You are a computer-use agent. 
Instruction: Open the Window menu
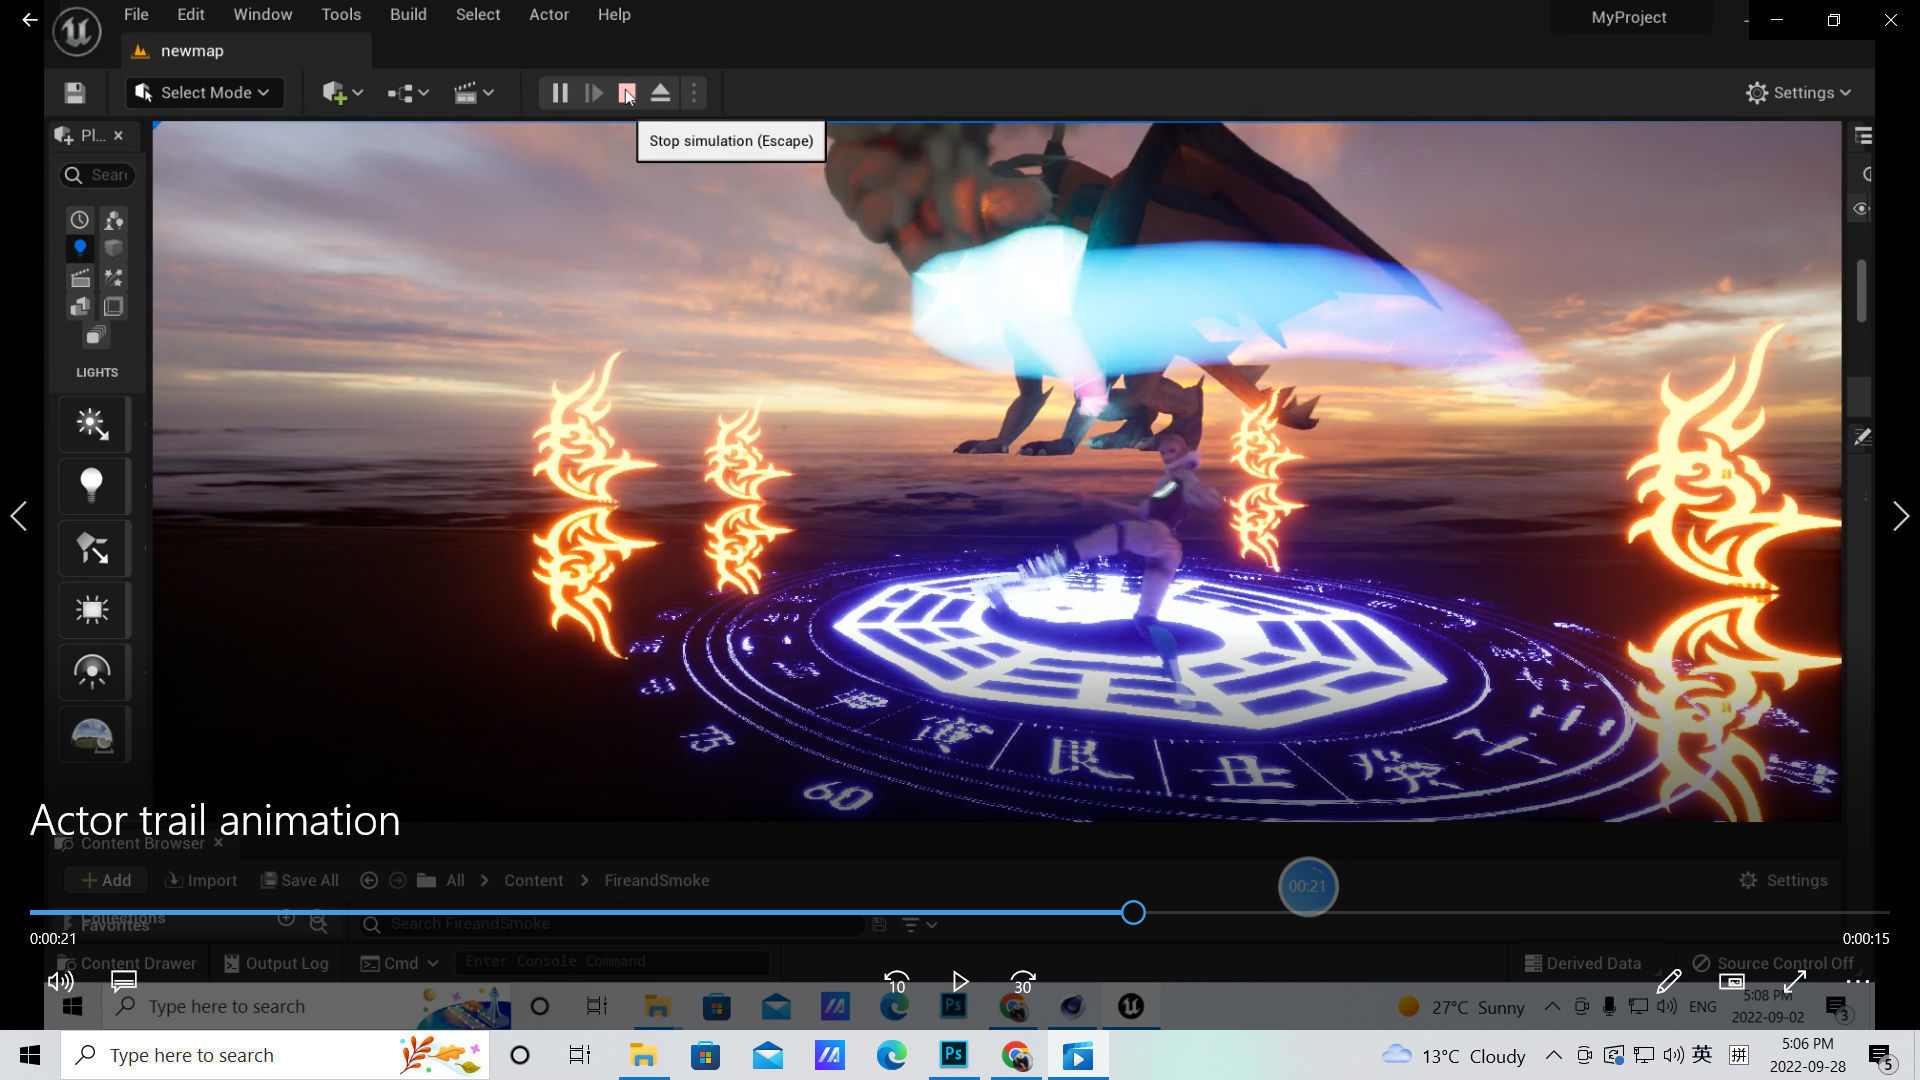pyautogui.click(x=262, y=15)
